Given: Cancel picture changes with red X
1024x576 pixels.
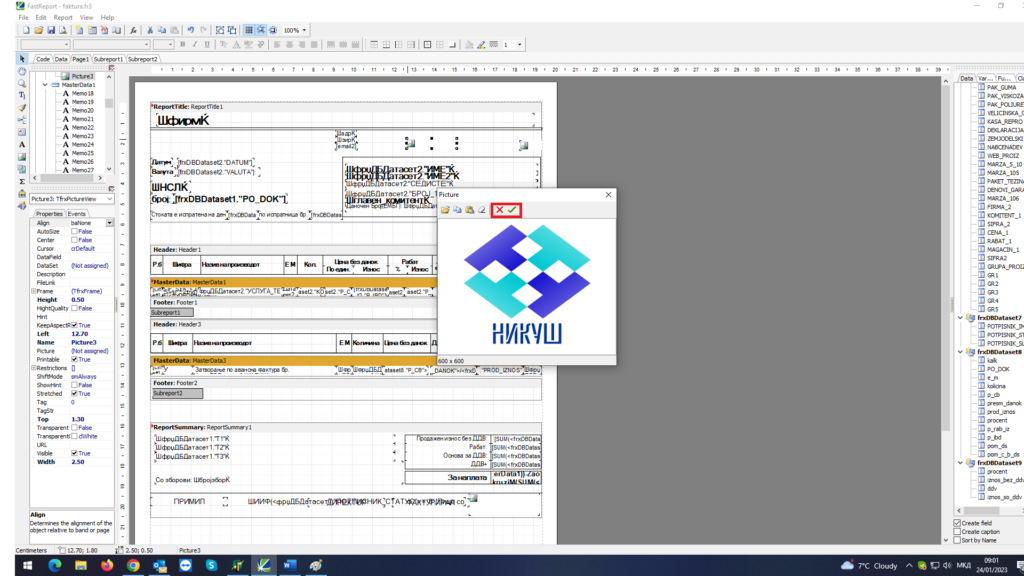Looking at the screenshot, I should [x=500, y=210].
